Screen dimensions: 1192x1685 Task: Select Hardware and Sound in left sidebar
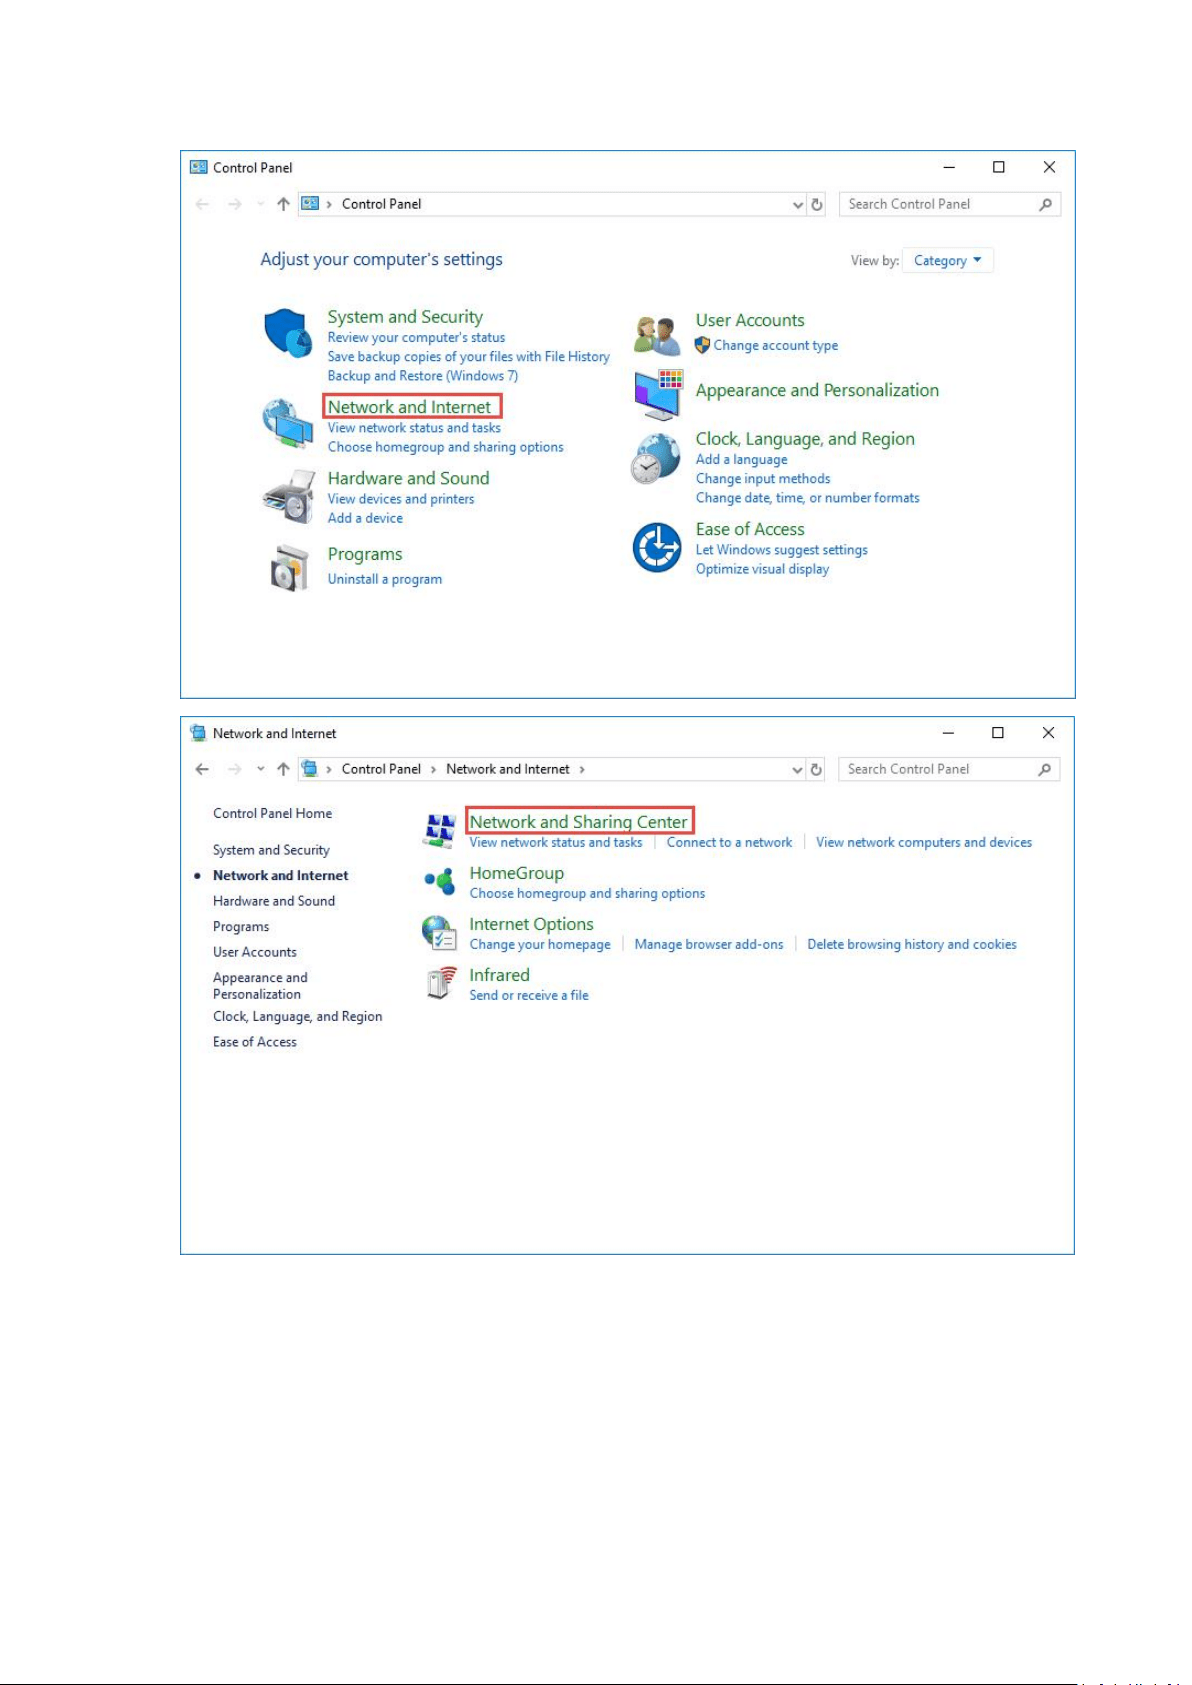(274, 901)
